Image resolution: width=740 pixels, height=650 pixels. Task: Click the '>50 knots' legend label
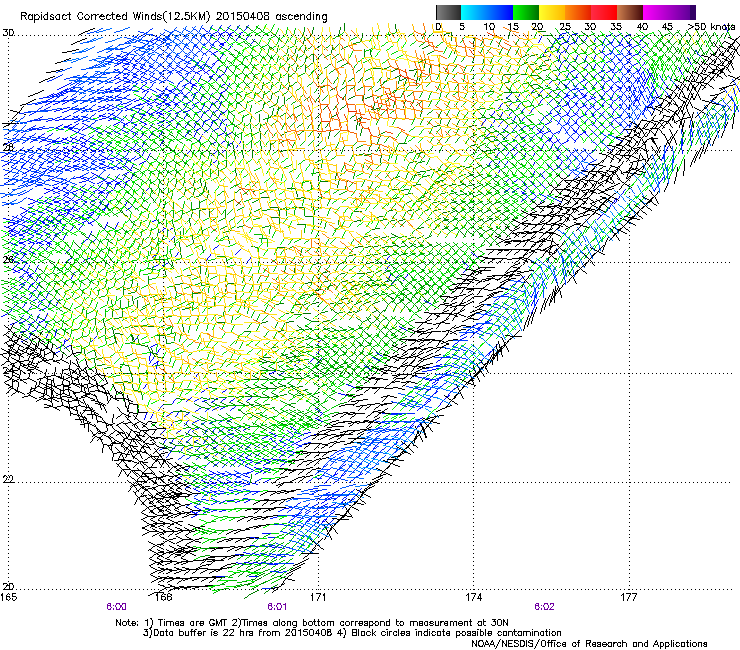(x=711, y=26)
